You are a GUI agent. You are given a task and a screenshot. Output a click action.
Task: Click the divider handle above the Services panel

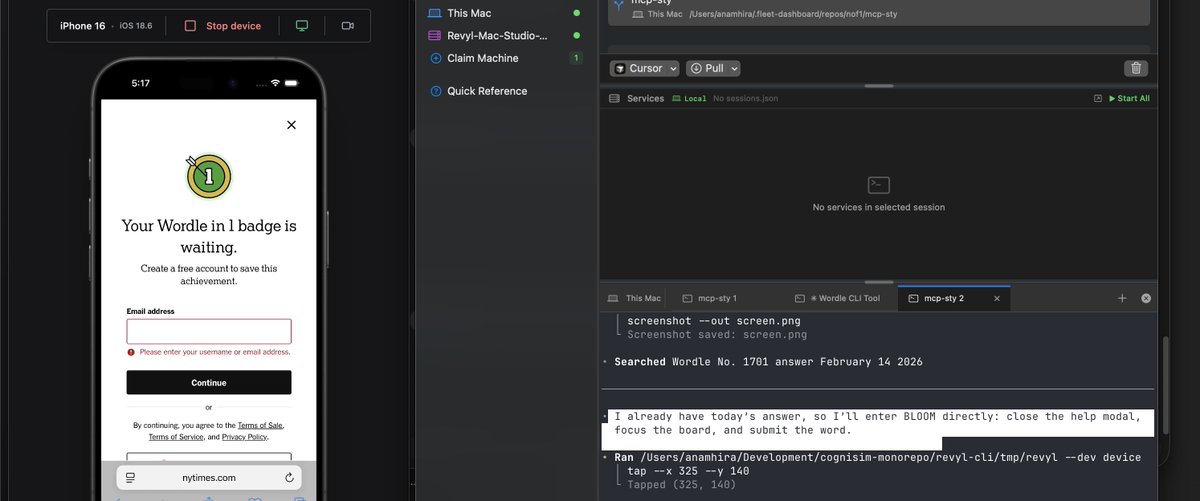(x=878, y=86)
